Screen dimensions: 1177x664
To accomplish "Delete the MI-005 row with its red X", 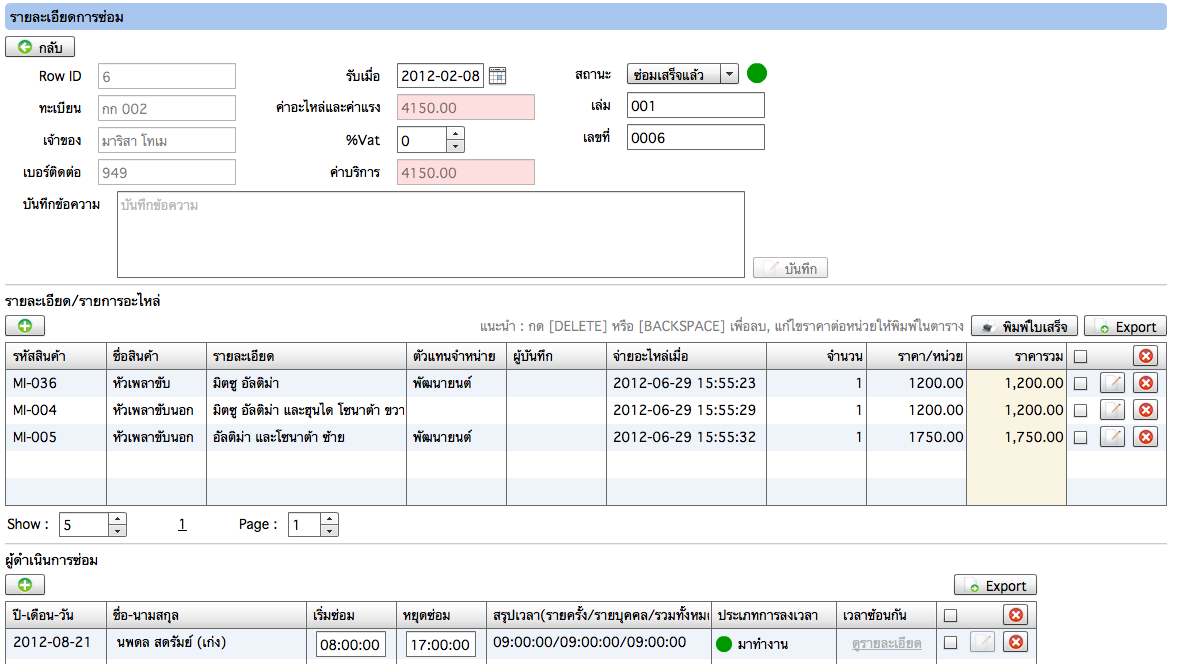I will (x=1145, y=437).
